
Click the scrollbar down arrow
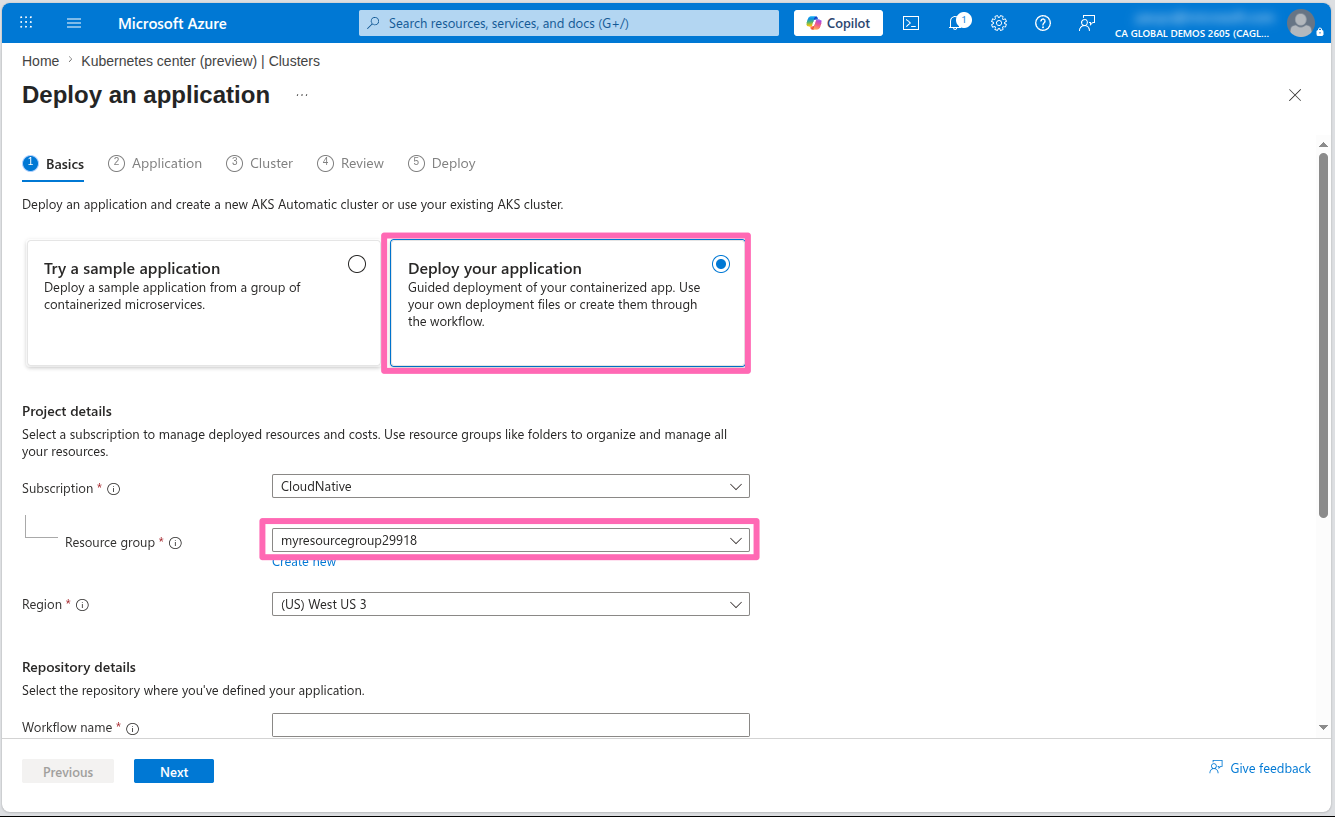[1323, 727]
